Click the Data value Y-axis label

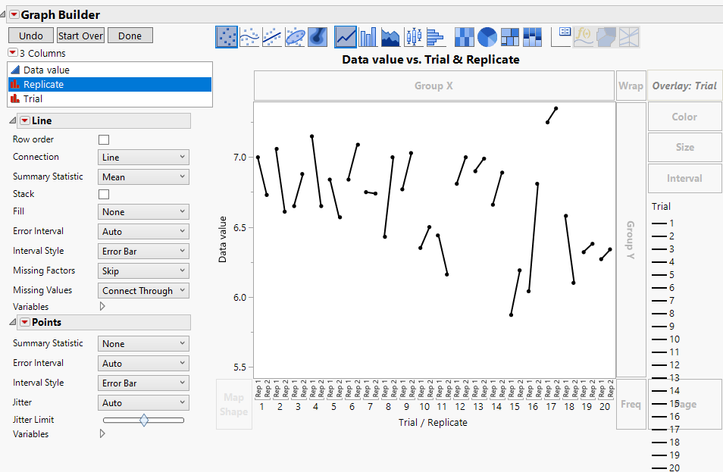[x=222, y=239]
